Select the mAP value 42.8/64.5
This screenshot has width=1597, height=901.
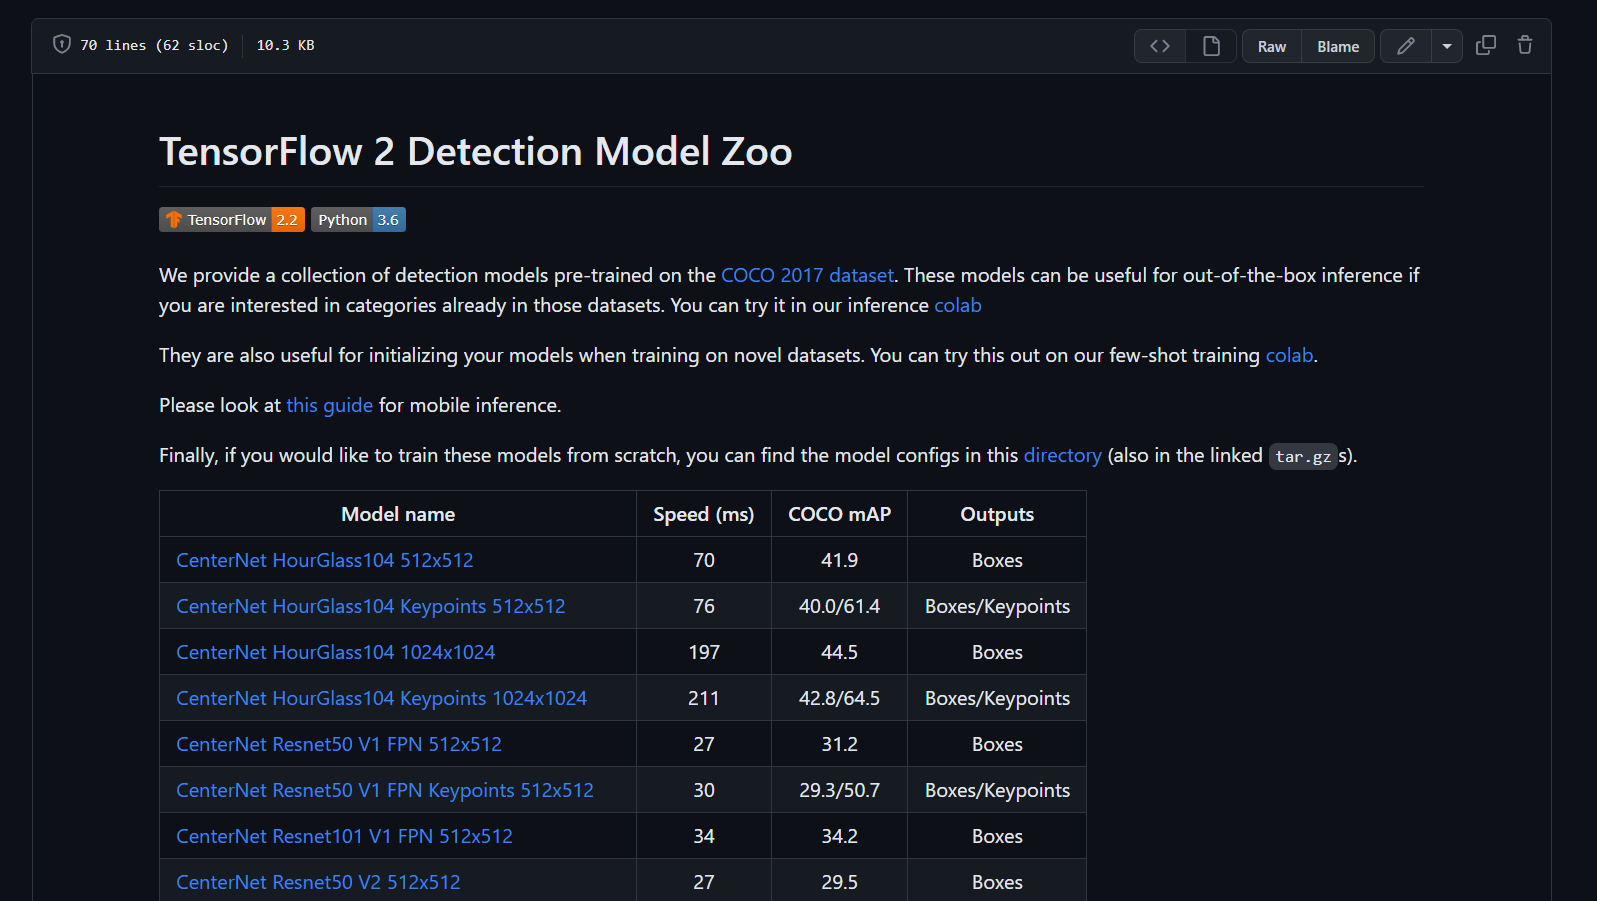click(839, 698)
